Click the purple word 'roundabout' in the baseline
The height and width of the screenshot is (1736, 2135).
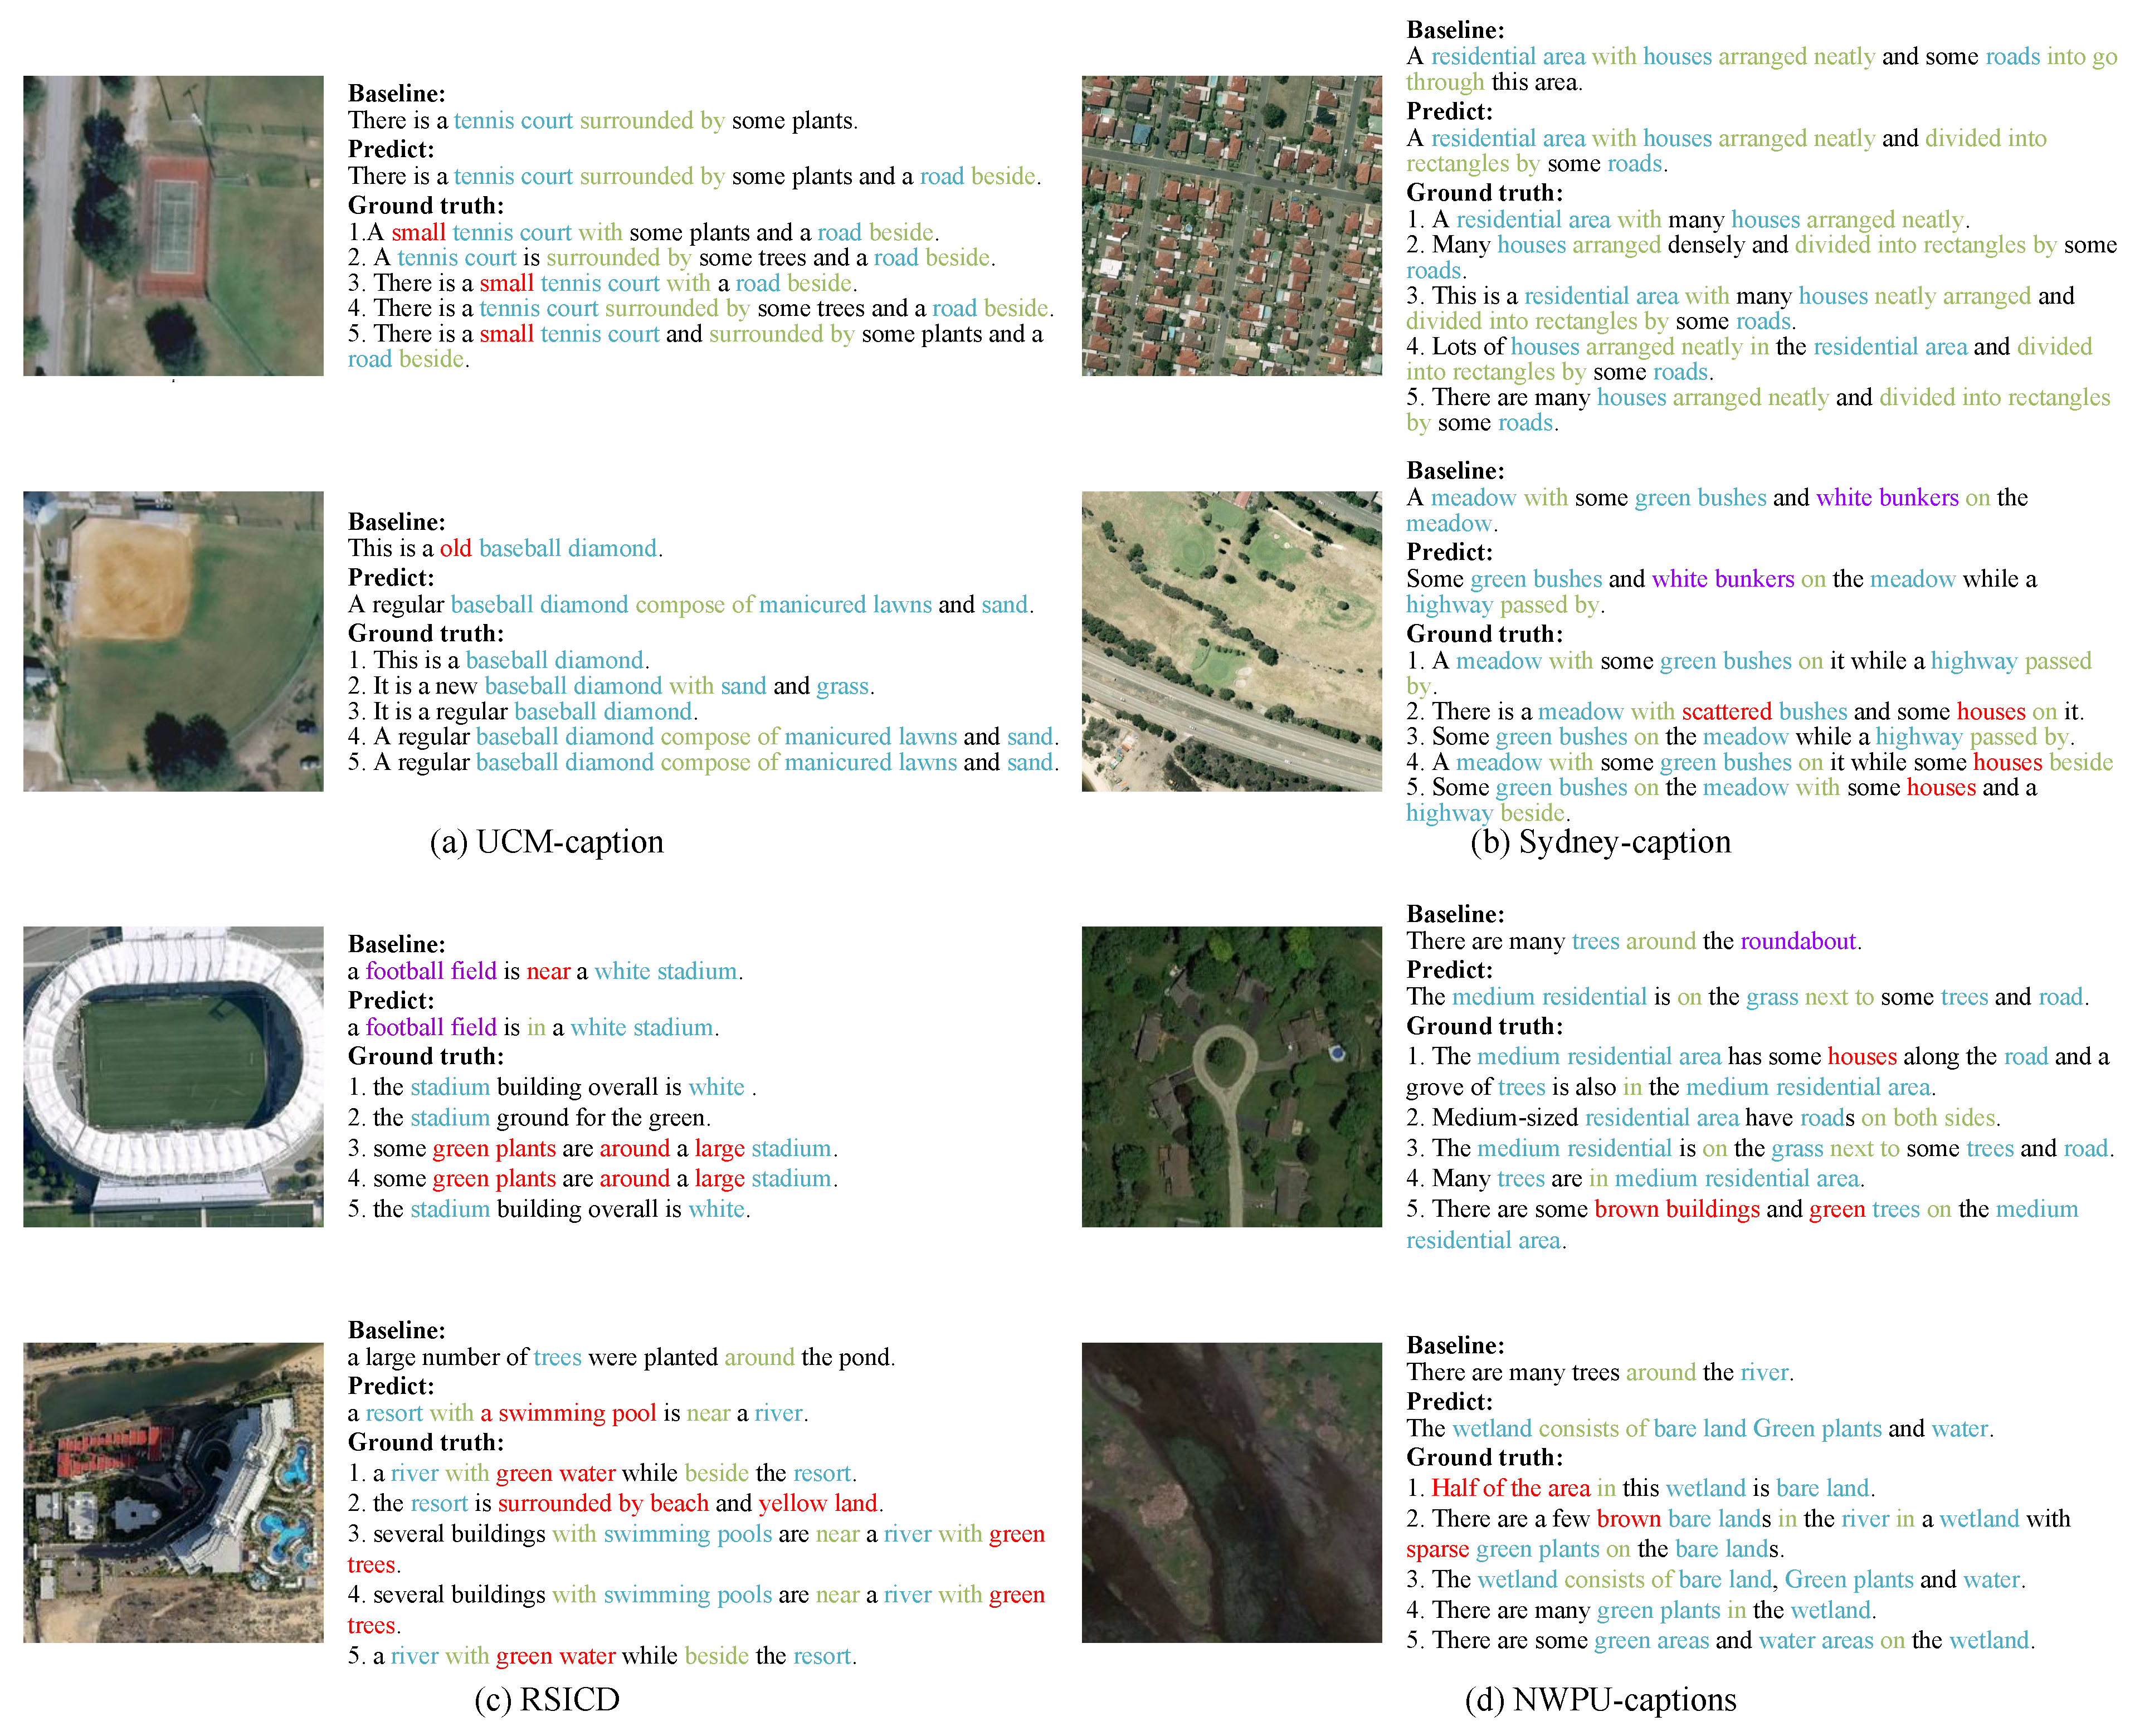coord(1797,941)
